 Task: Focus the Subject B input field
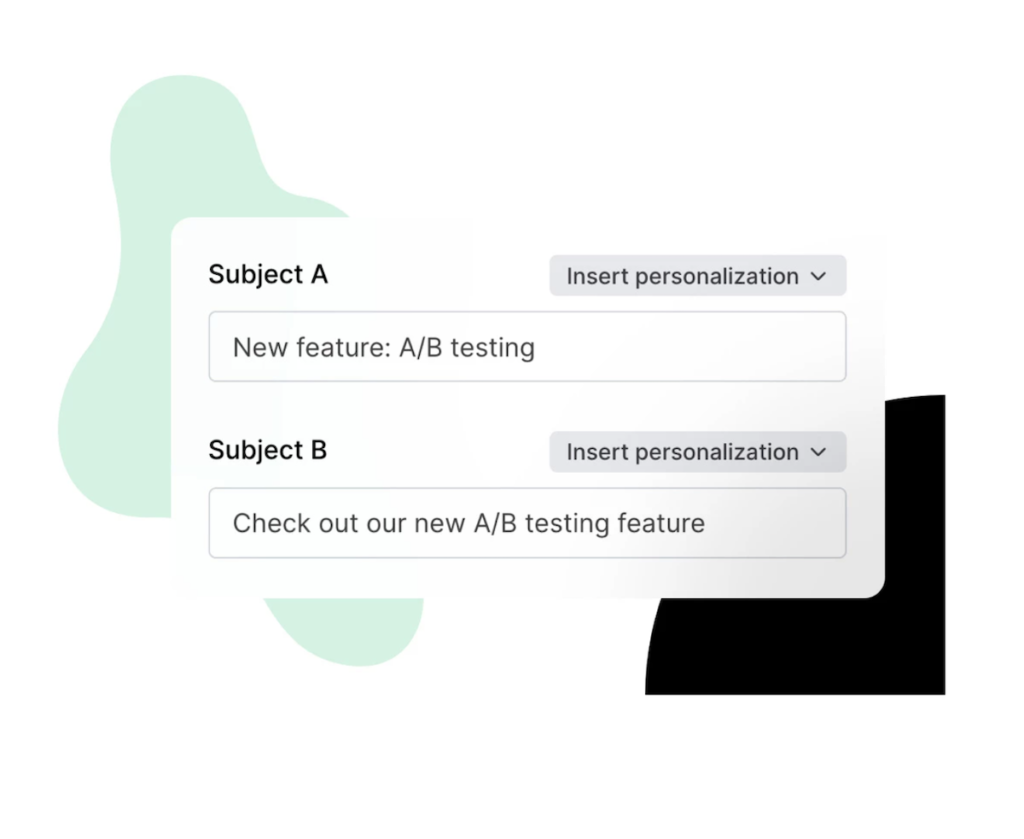[527, 523]
